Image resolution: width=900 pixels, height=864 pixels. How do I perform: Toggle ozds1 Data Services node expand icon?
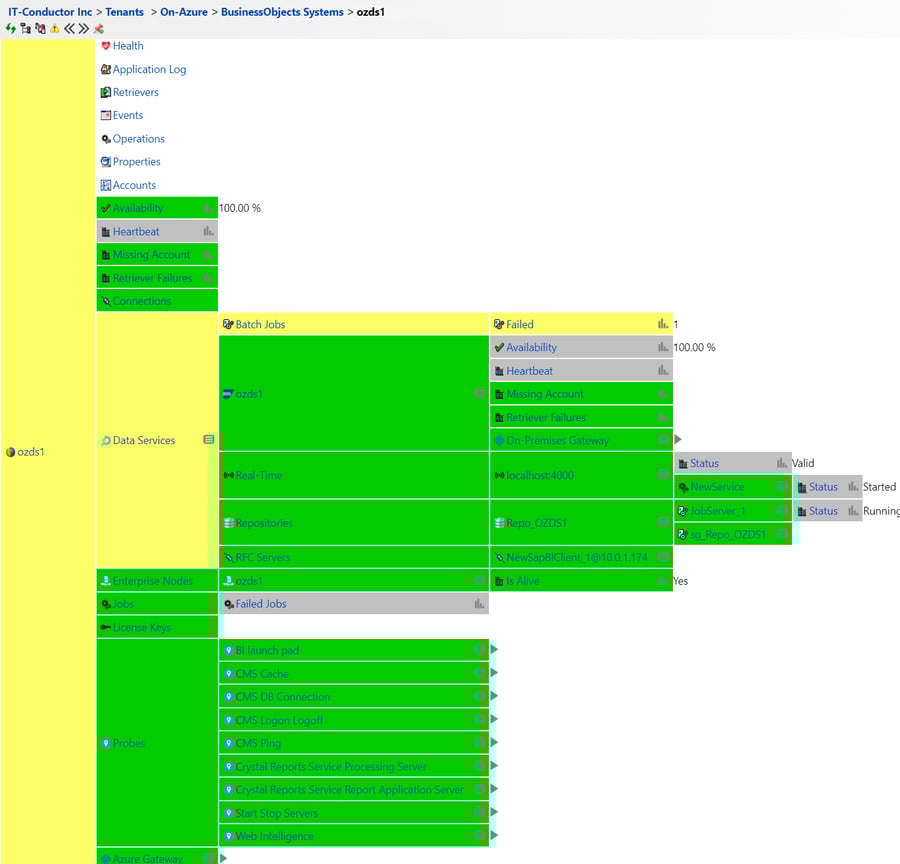(x=480, y=393)
